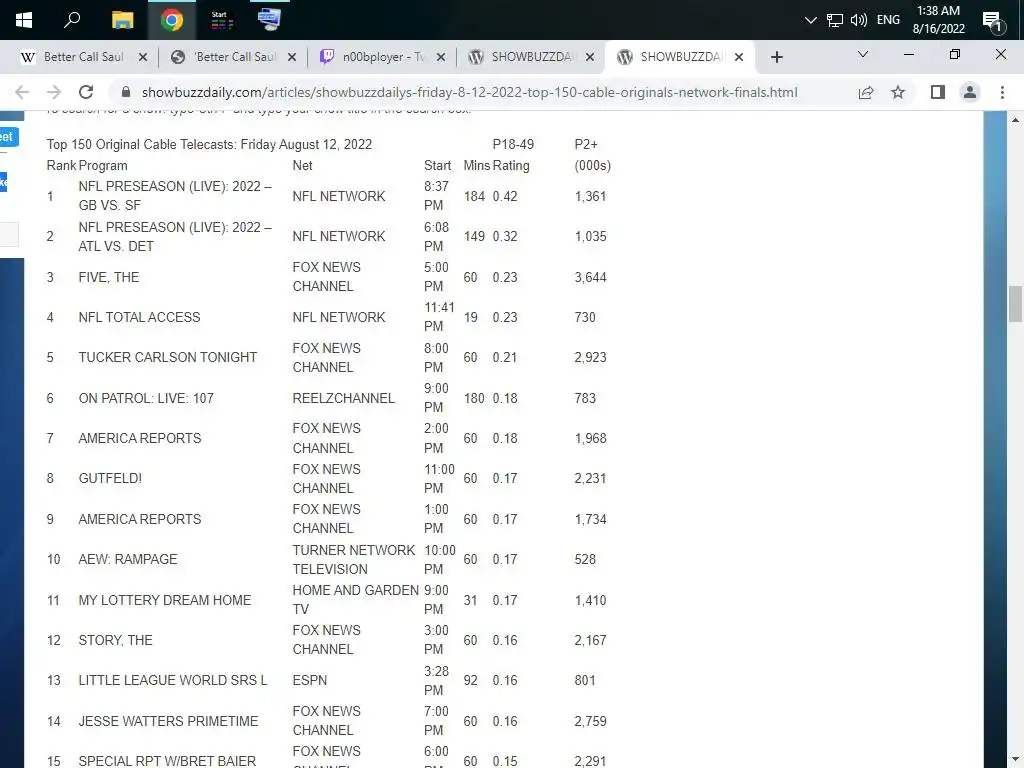Open the monitor app in taskbar

tap(269, 20)
